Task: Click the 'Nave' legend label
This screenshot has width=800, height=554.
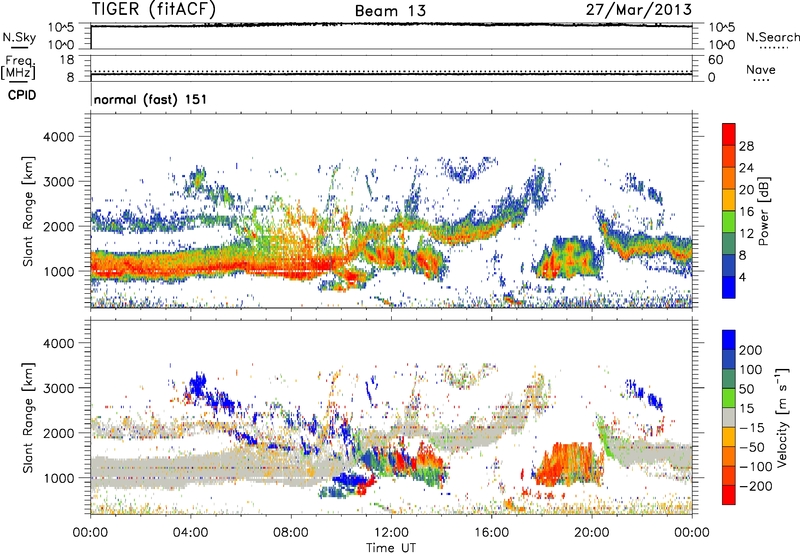Action: 761,70
